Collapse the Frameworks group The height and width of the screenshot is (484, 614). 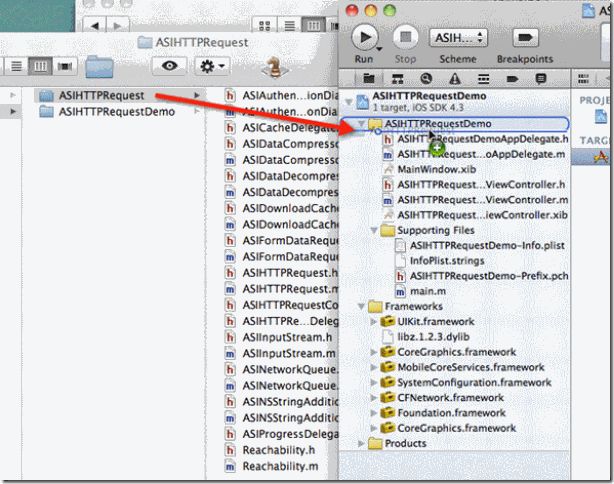pyautogui.click(x=362, y=306)
